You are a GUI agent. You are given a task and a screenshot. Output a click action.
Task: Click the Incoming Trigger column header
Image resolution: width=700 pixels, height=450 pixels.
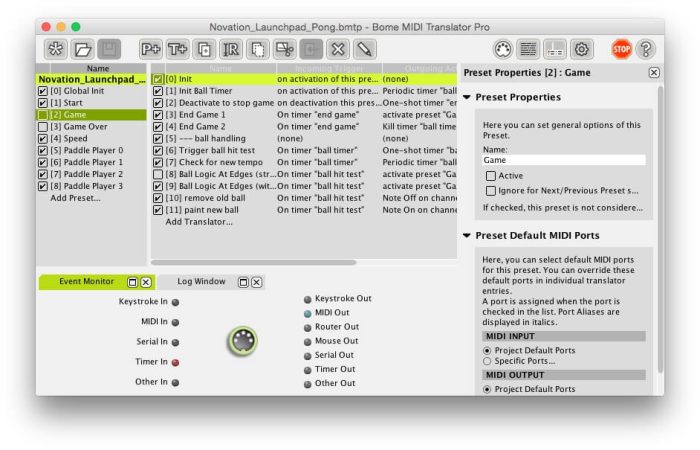pos(329,68)
